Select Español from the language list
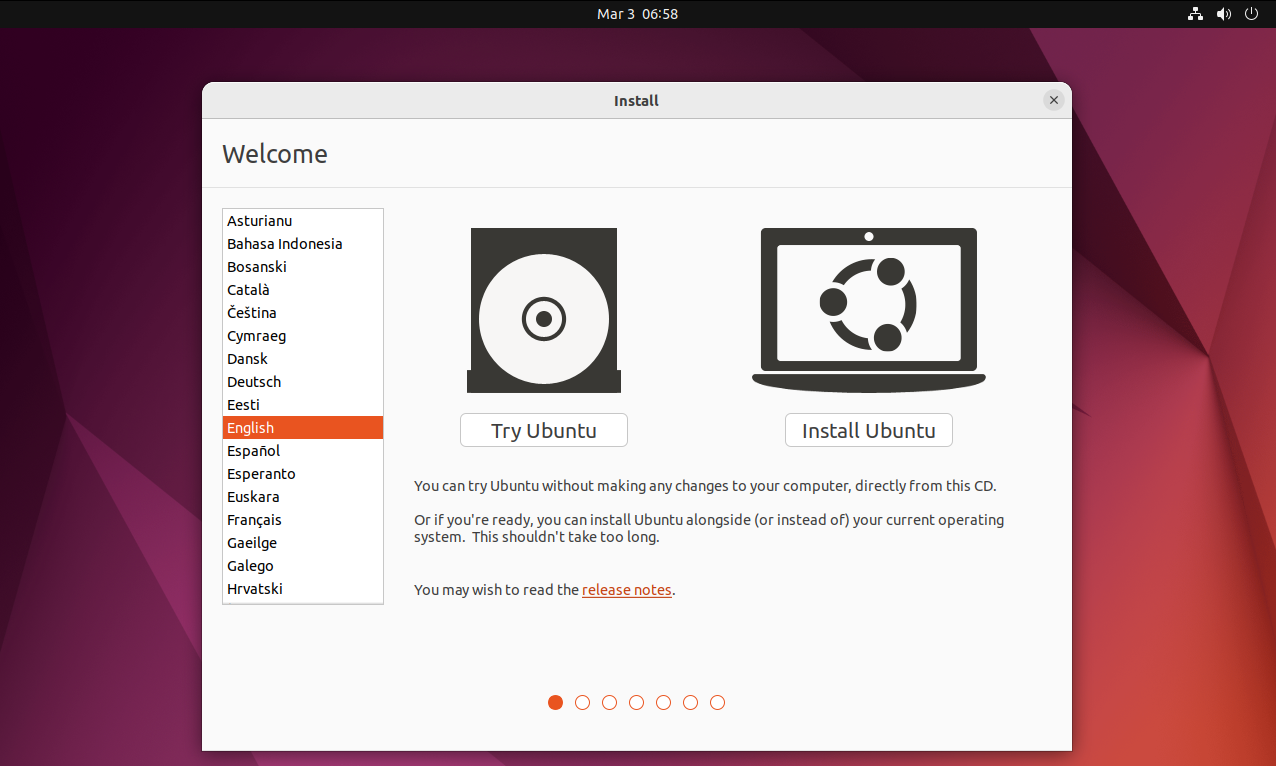 coord(253,451)
